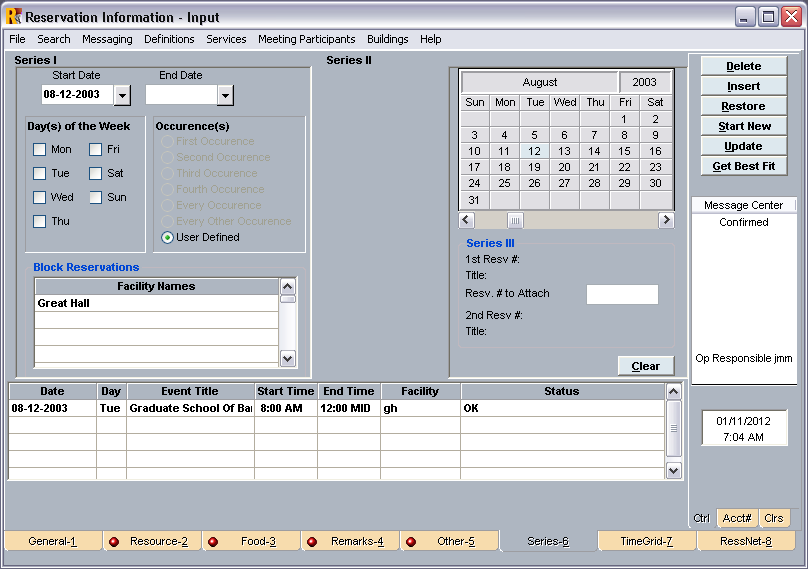Click the red indicator on Resource-2 tab
The width and height of the screenshot is (808, 569).
(x=114, y=541)
